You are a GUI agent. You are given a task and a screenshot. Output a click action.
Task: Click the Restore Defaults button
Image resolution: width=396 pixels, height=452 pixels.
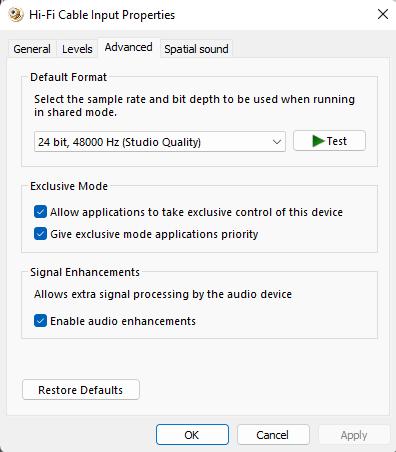[x=81, y=390]
